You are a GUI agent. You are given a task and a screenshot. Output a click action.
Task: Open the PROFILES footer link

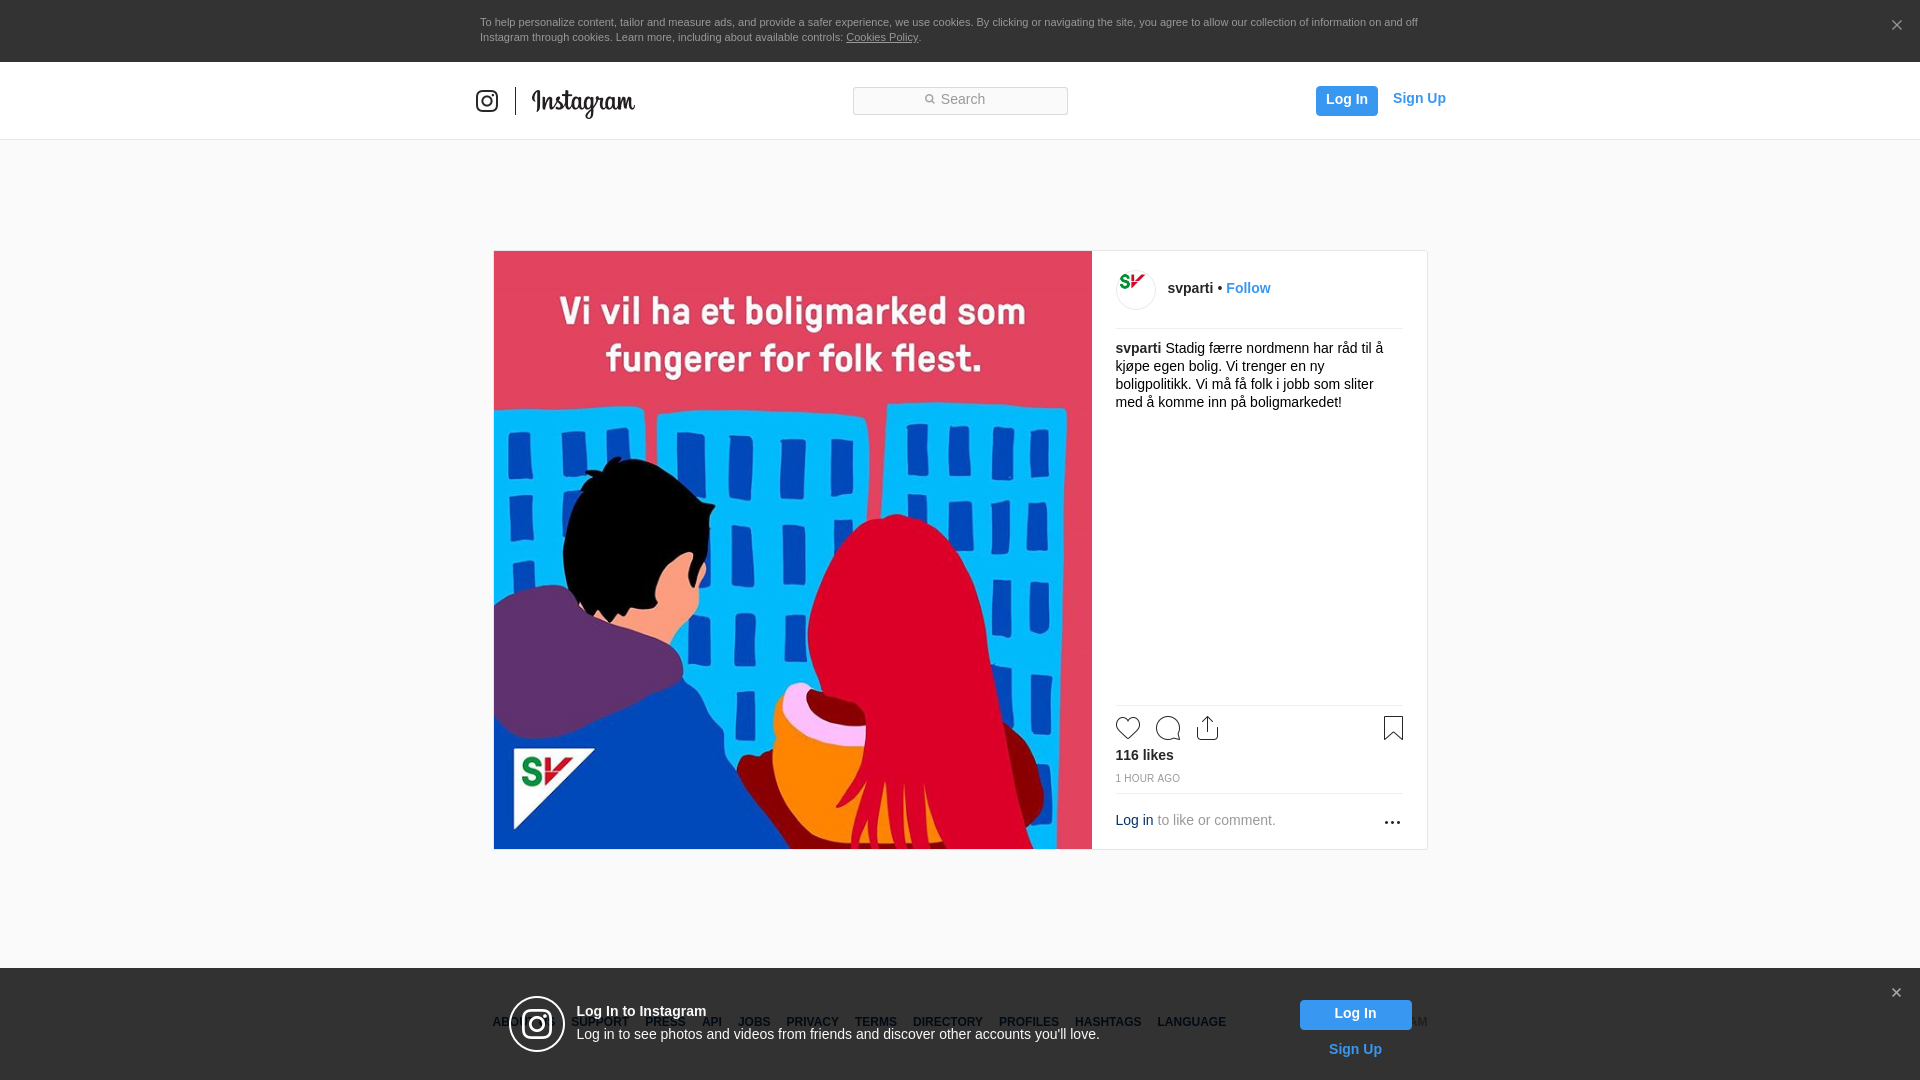pyautogui.click(x=1029, y=1022)
